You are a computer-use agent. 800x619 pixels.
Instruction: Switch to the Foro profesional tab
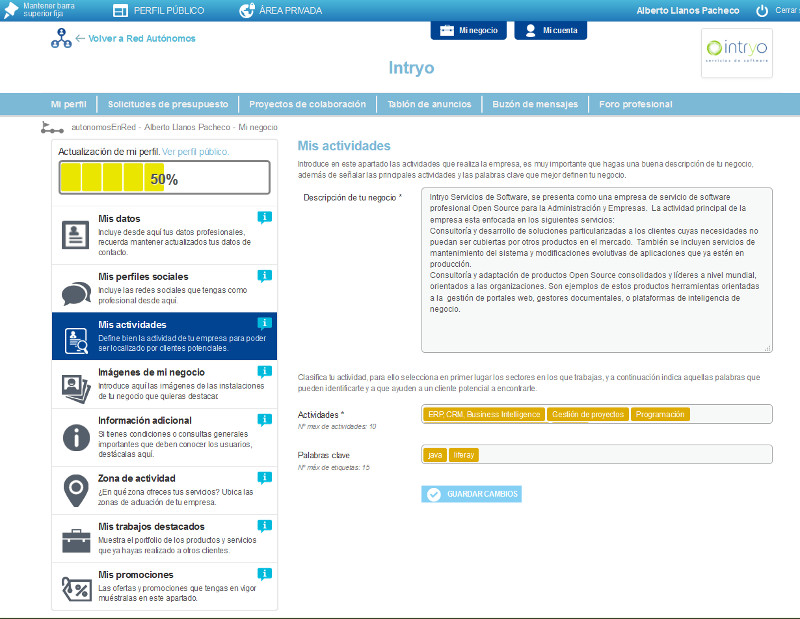point(635,104)
